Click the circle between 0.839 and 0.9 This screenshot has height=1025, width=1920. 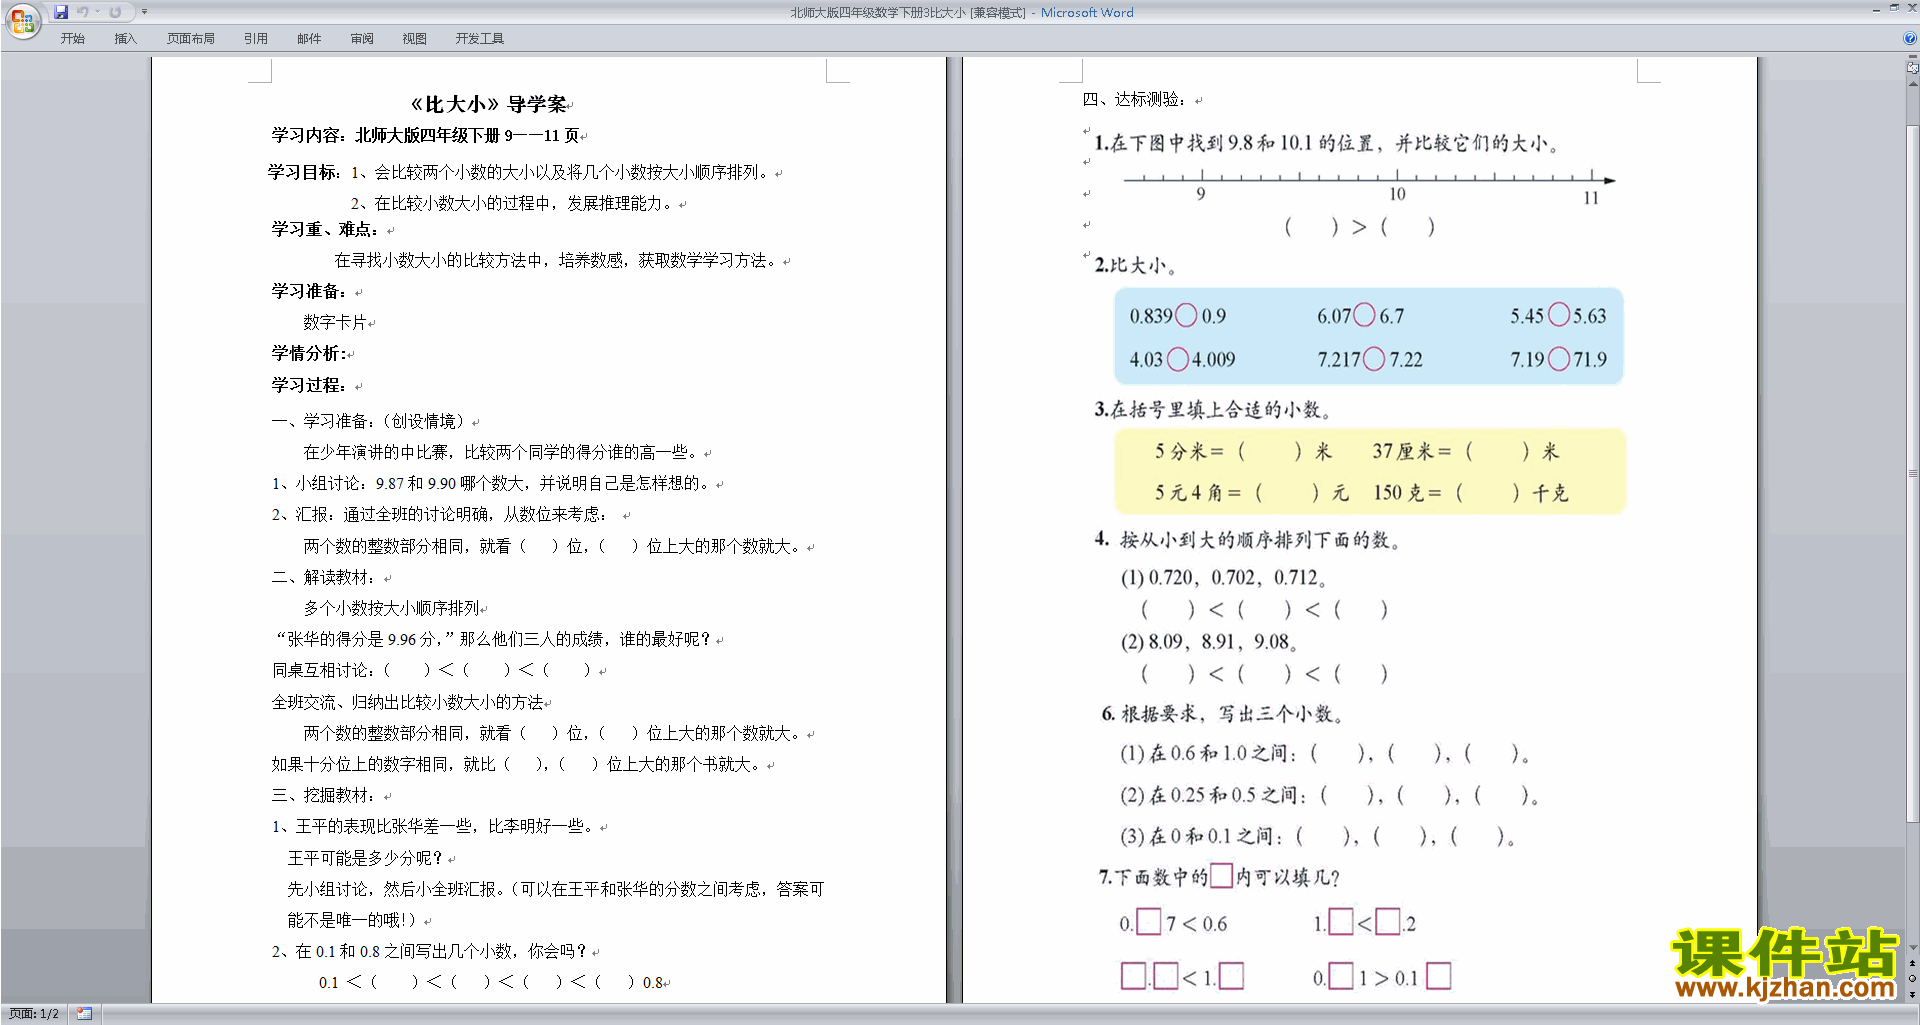point(1186,315)
